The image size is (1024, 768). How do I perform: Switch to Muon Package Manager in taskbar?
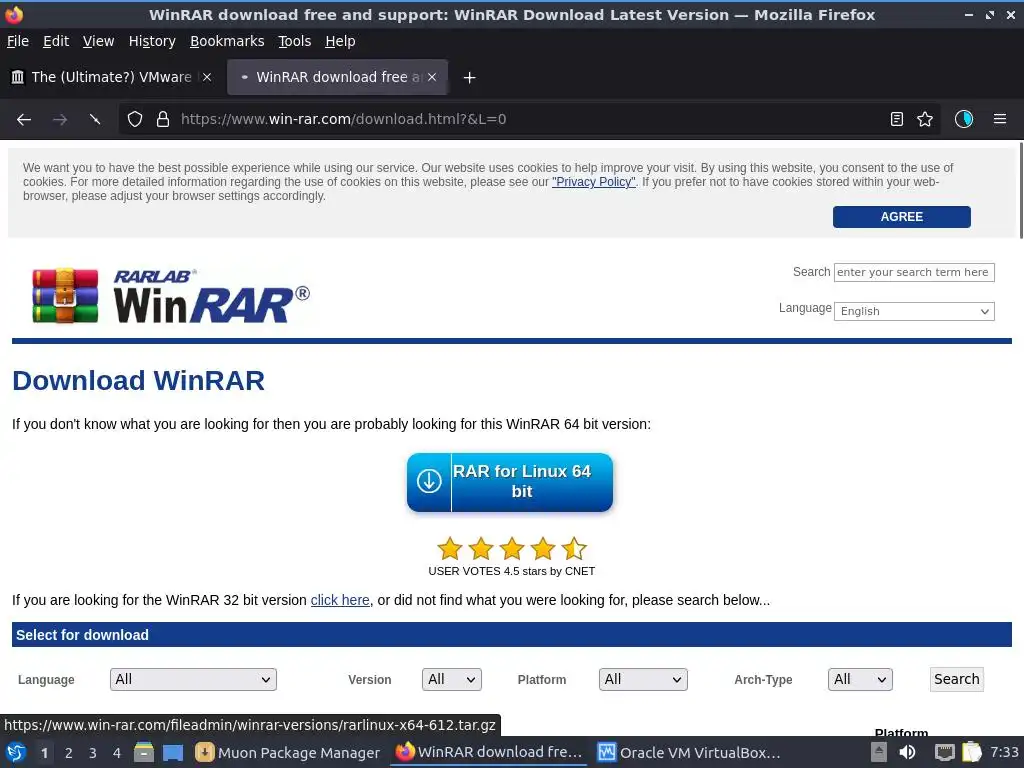click(x=287, y=752)
